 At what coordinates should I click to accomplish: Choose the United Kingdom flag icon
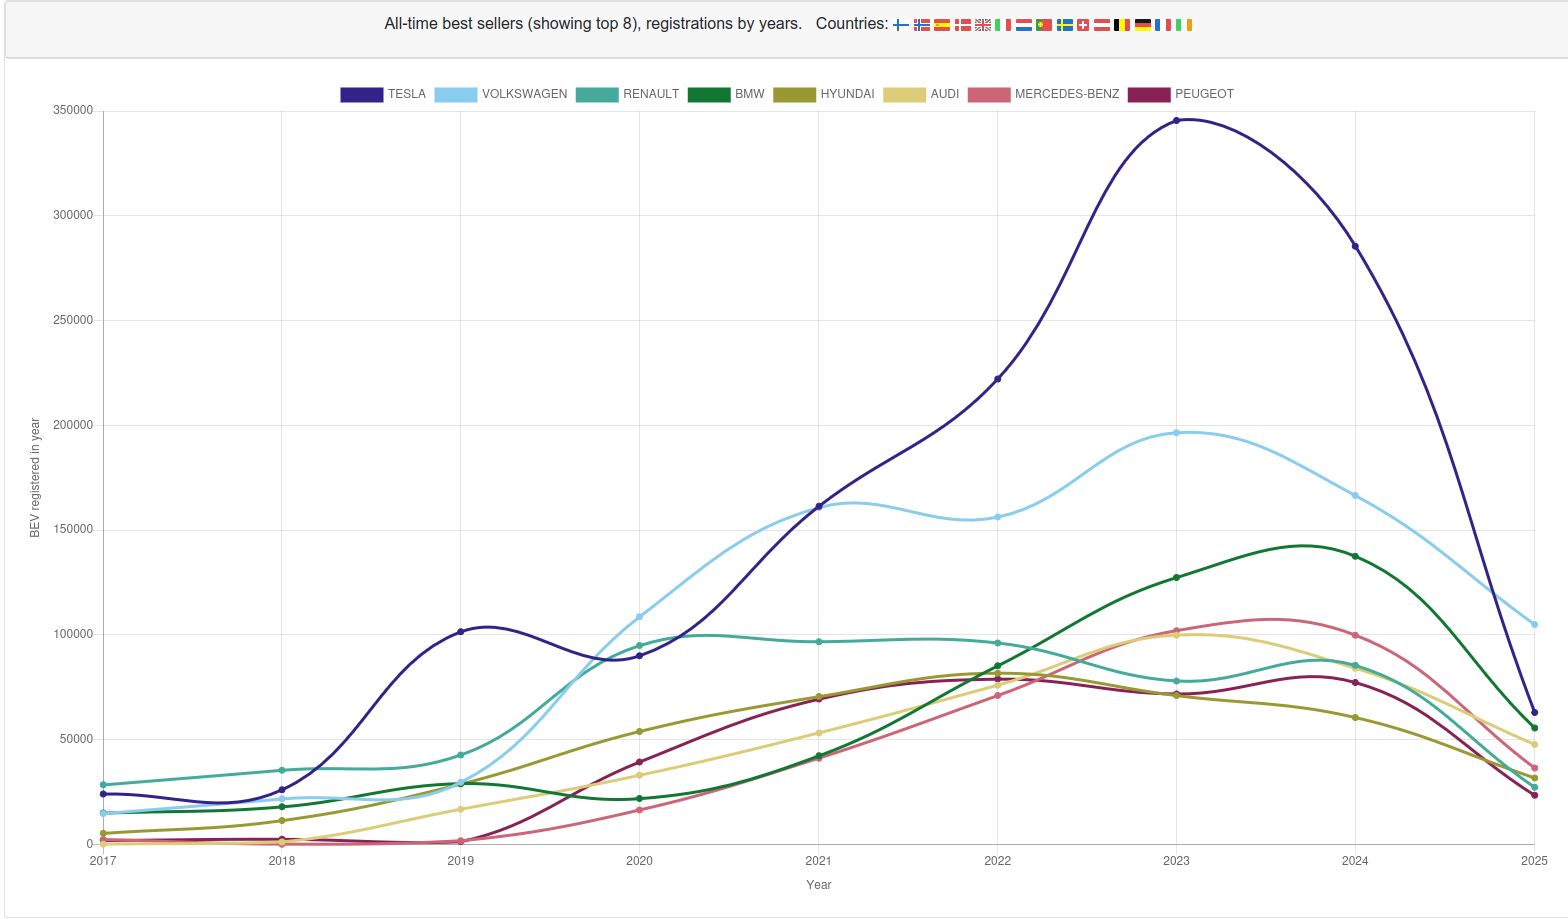(983, 25)
